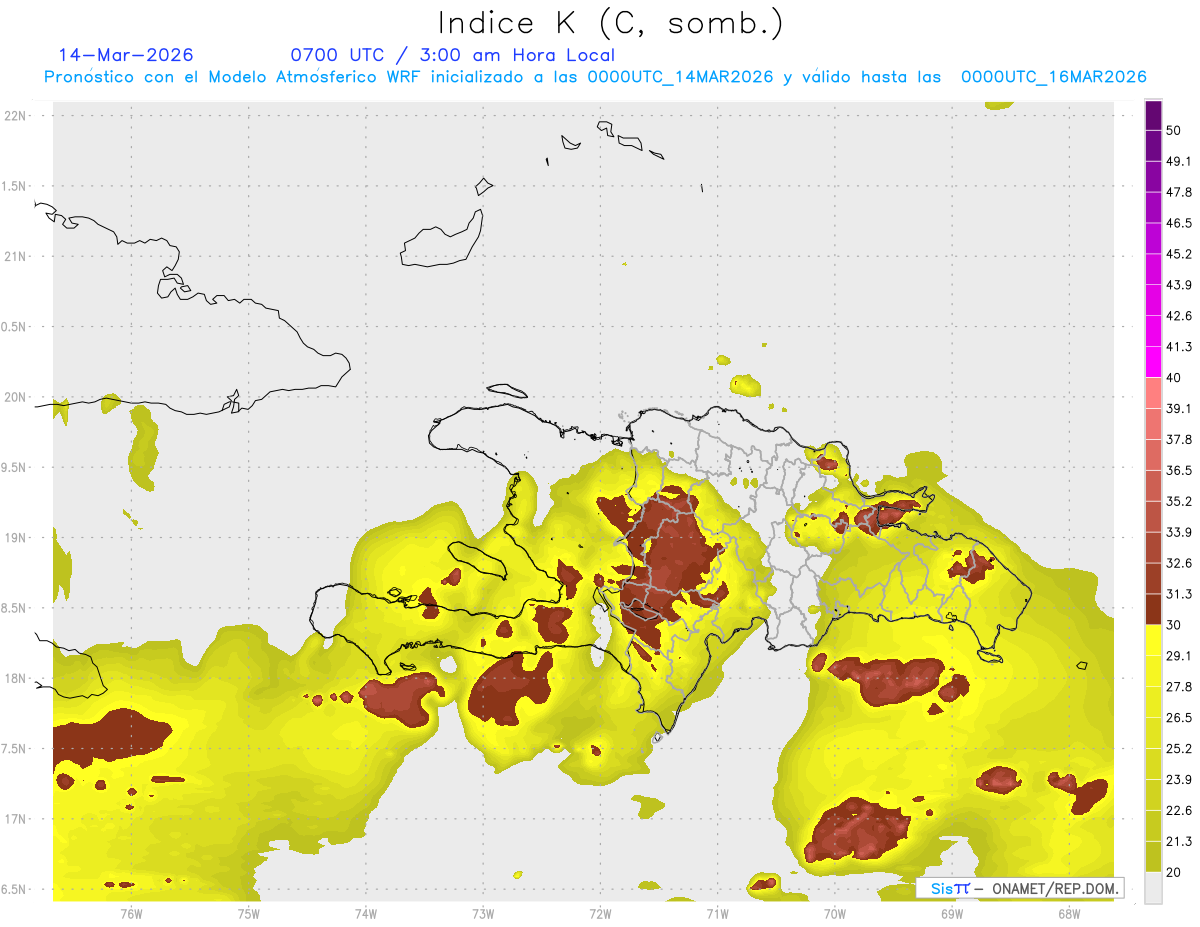Screen dimensions: 1200x927
Task: Click the 18N latitude label
Action: pos(15,678)
